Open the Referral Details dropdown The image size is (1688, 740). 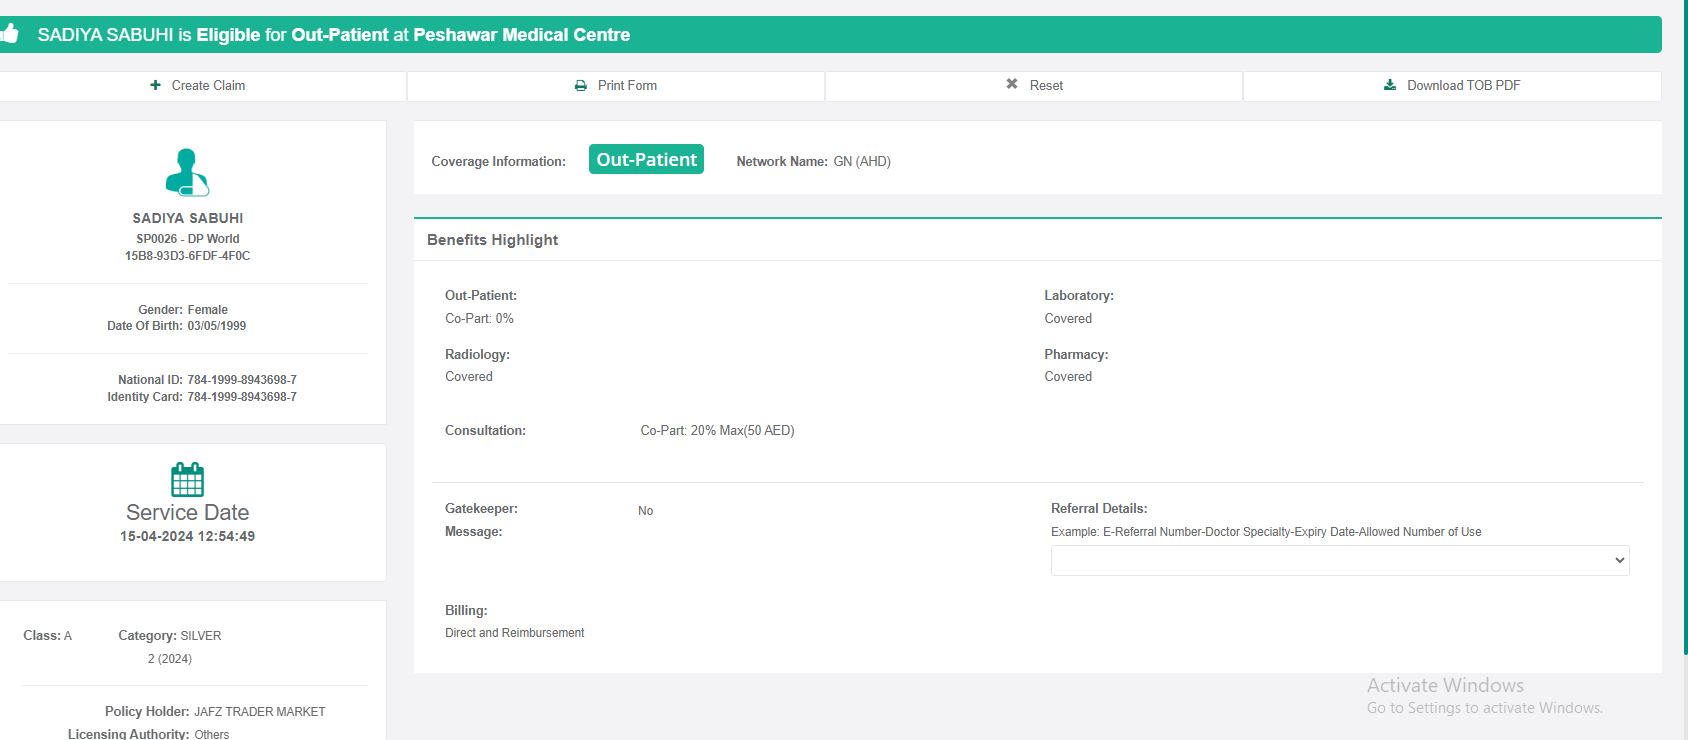tap(1339, 560)
